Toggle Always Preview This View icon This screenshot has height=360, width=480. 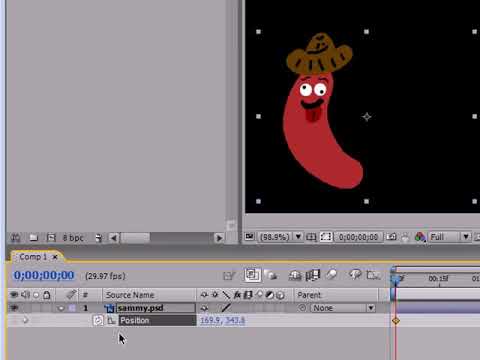point(249,237)
